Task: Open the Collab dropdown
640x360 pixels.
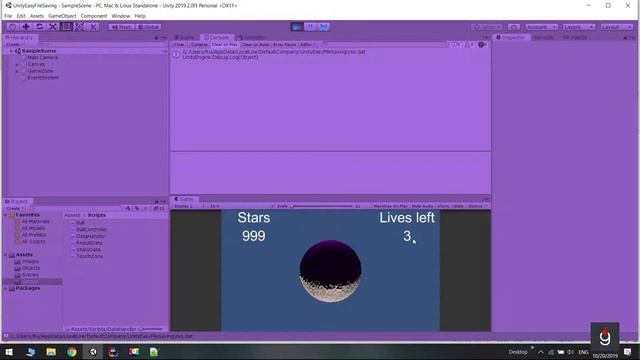Action: 487,27
